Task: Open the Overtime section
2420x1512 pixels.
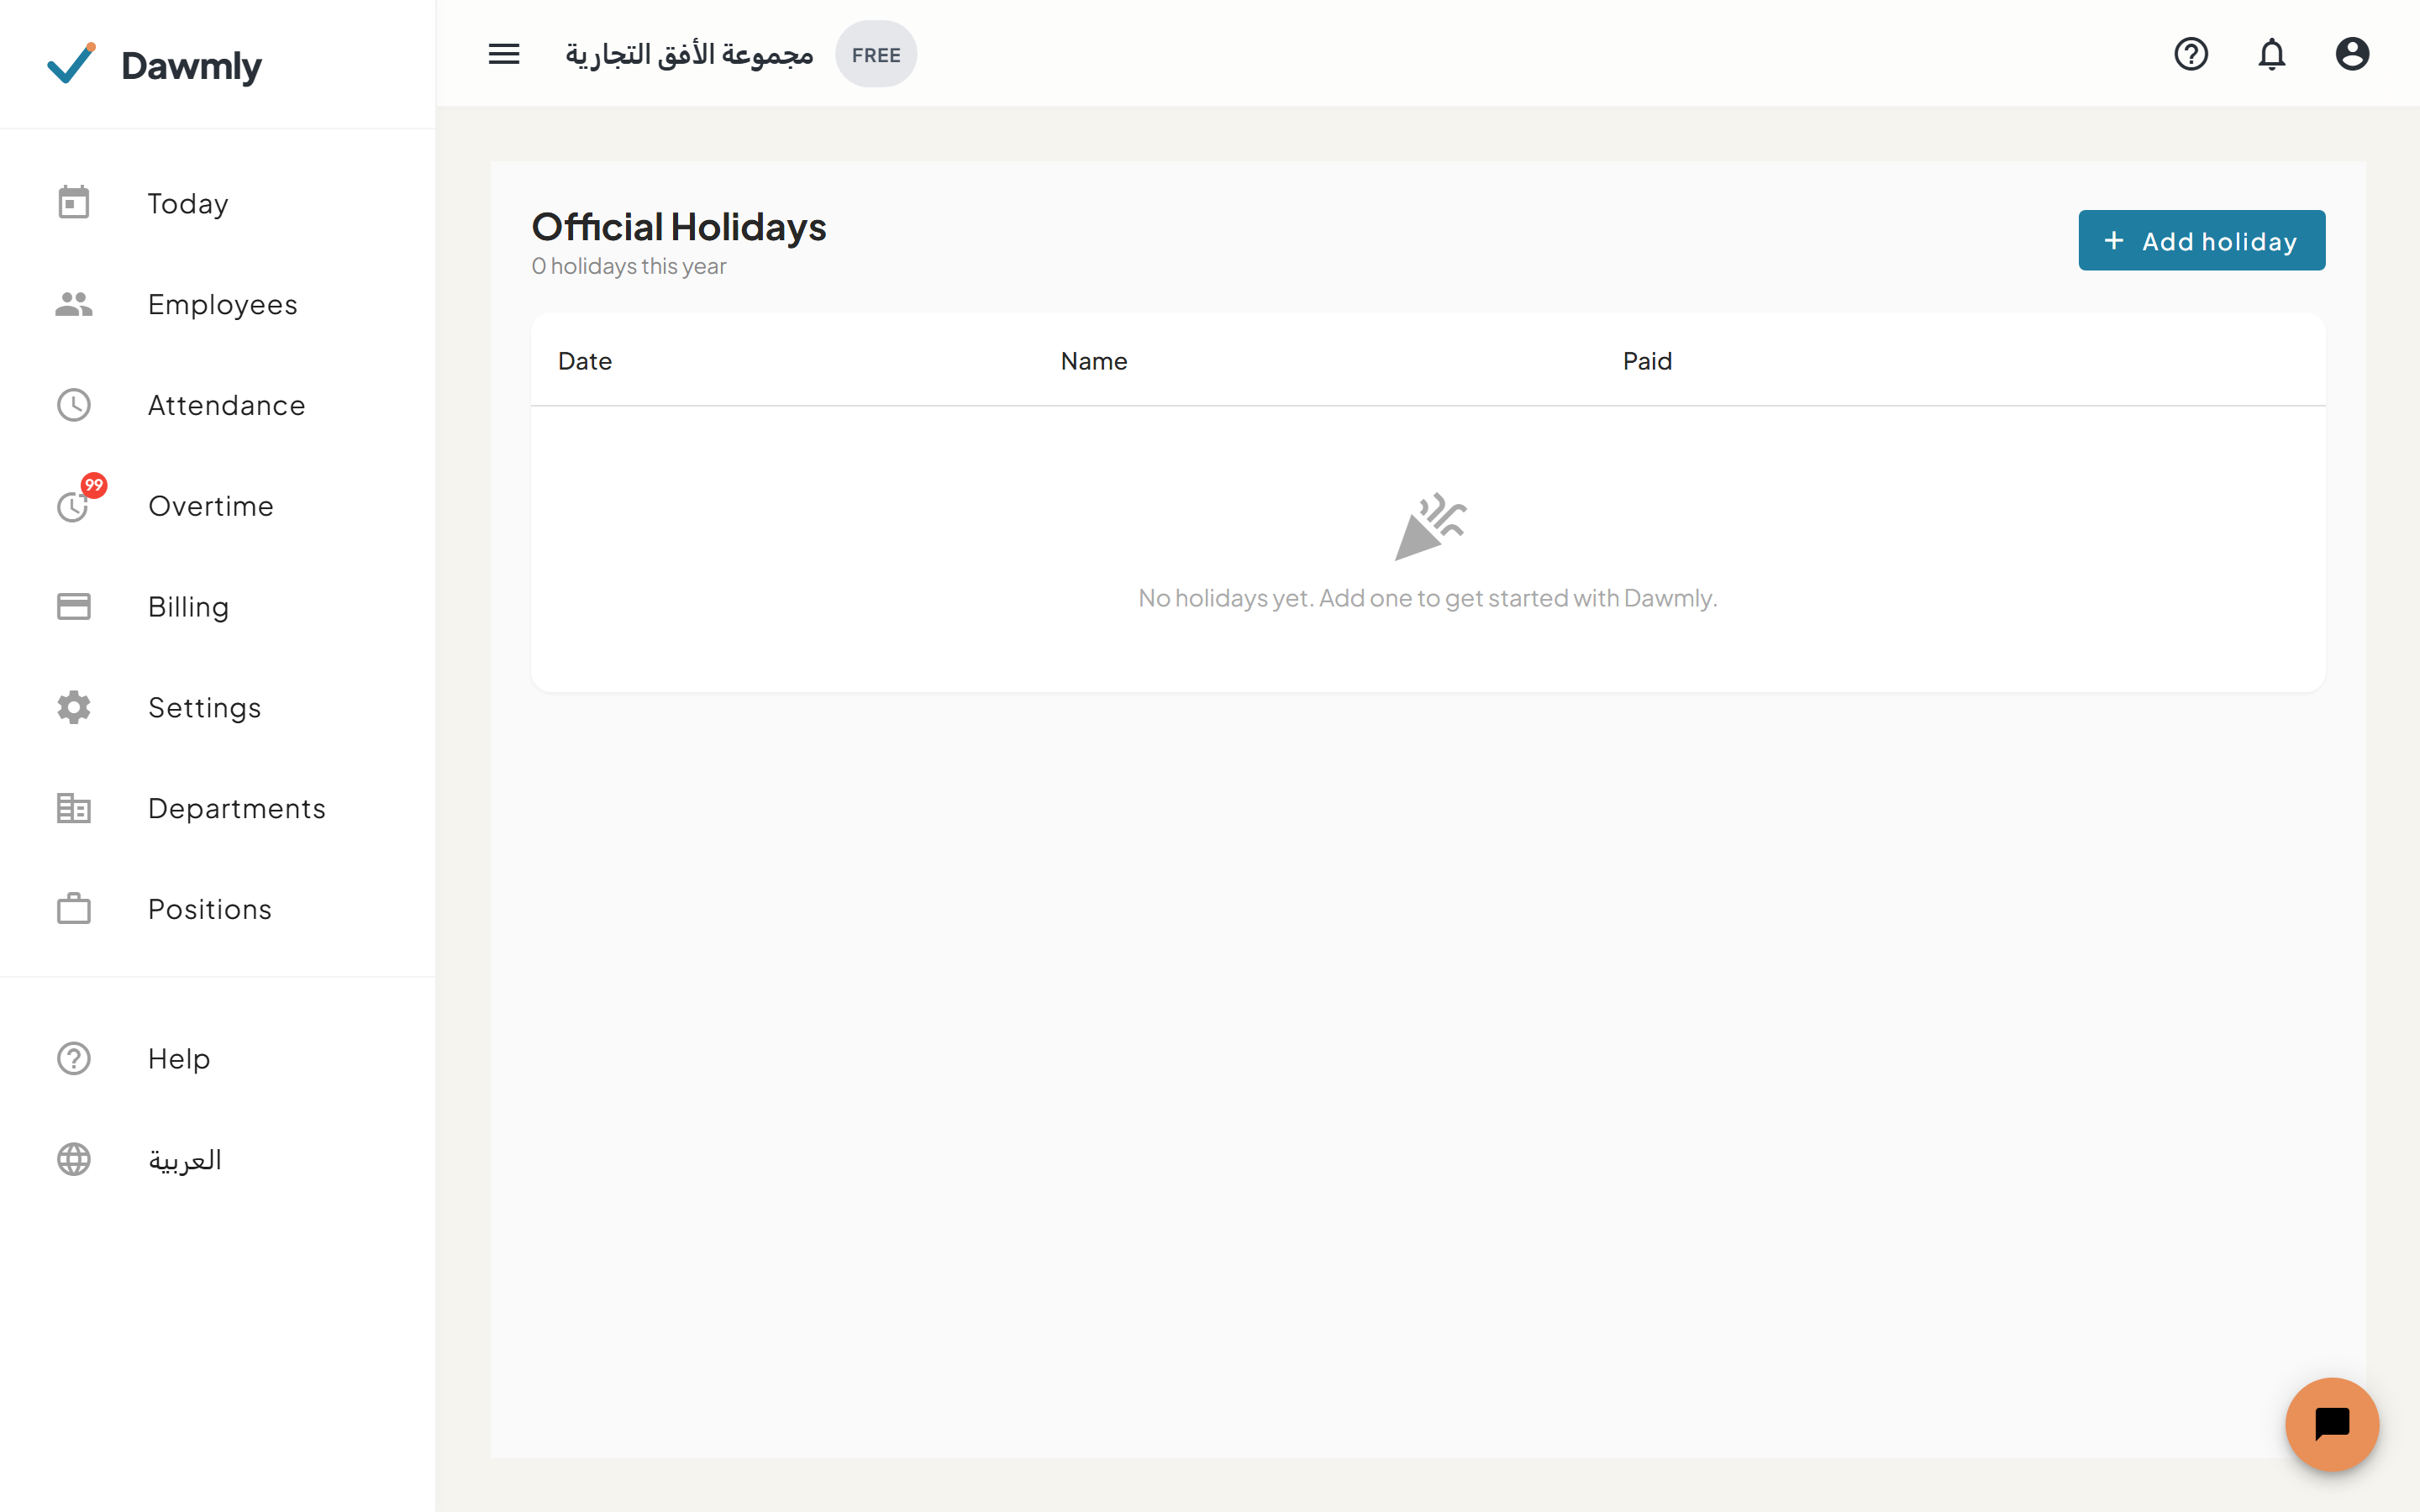Action: tap(217, 505)
